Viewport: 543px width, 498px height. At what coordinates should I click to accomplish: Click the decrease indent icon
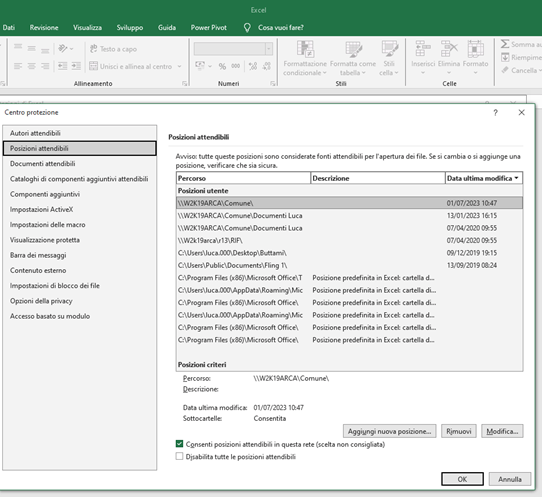(x=62, y=65)
